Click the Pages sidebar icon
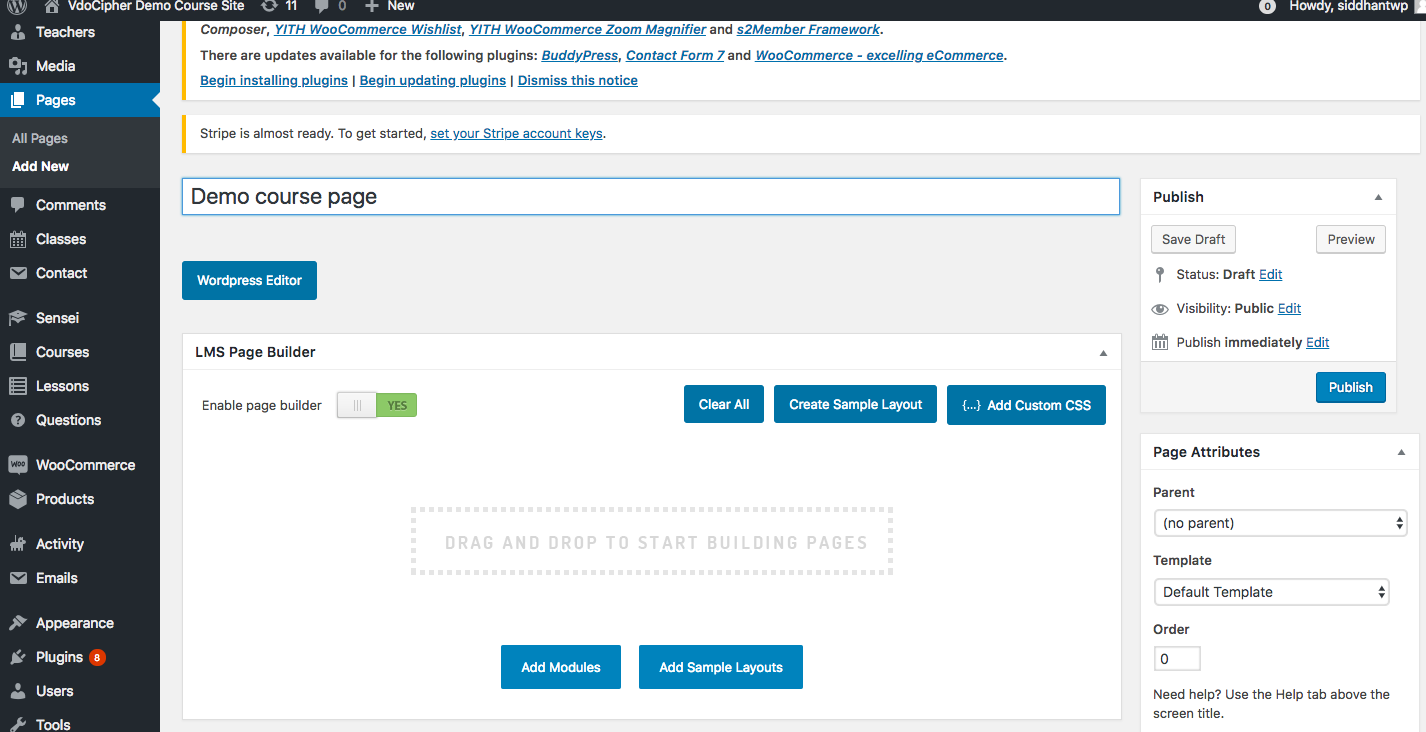 (17, 100)
